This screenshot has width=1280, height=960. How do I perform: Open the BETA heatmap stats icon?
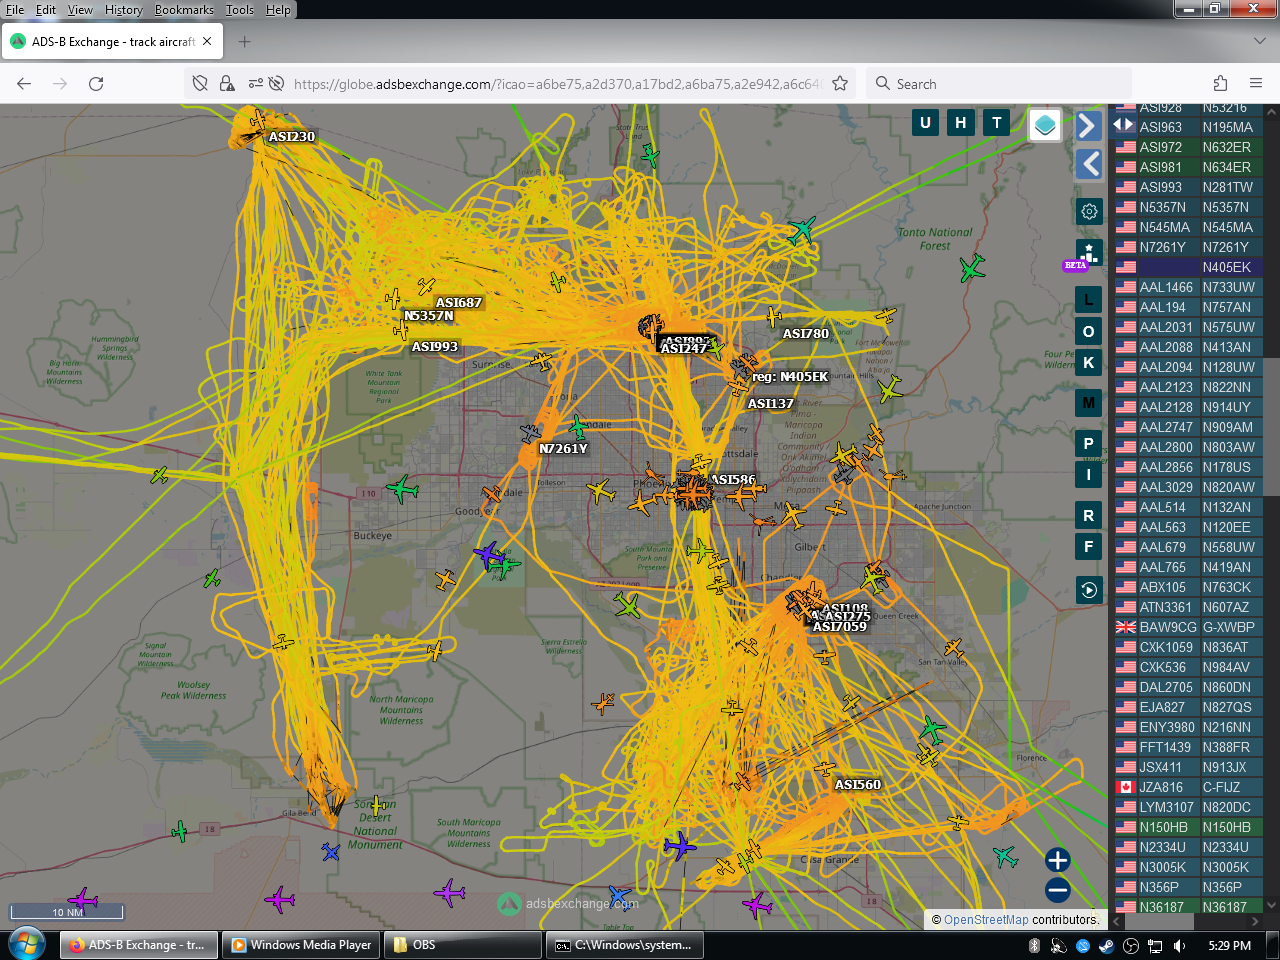[1089, 253]
